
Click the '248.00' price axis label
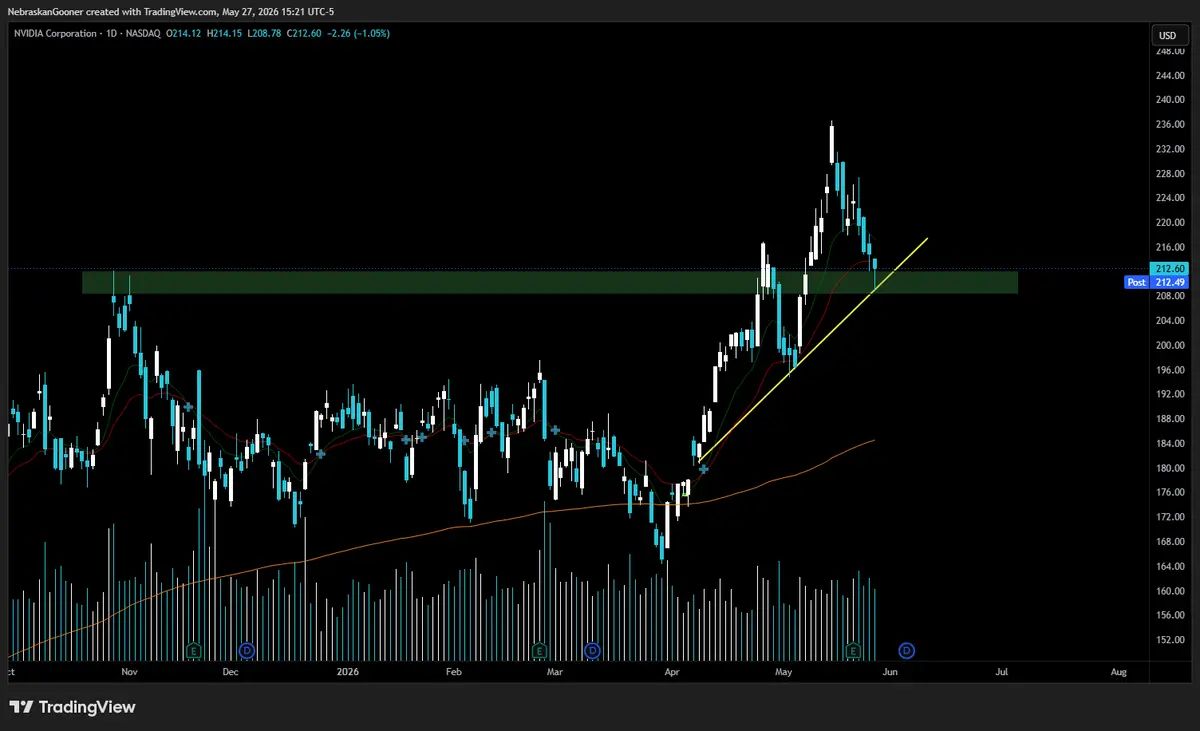tap(1170, 52)
